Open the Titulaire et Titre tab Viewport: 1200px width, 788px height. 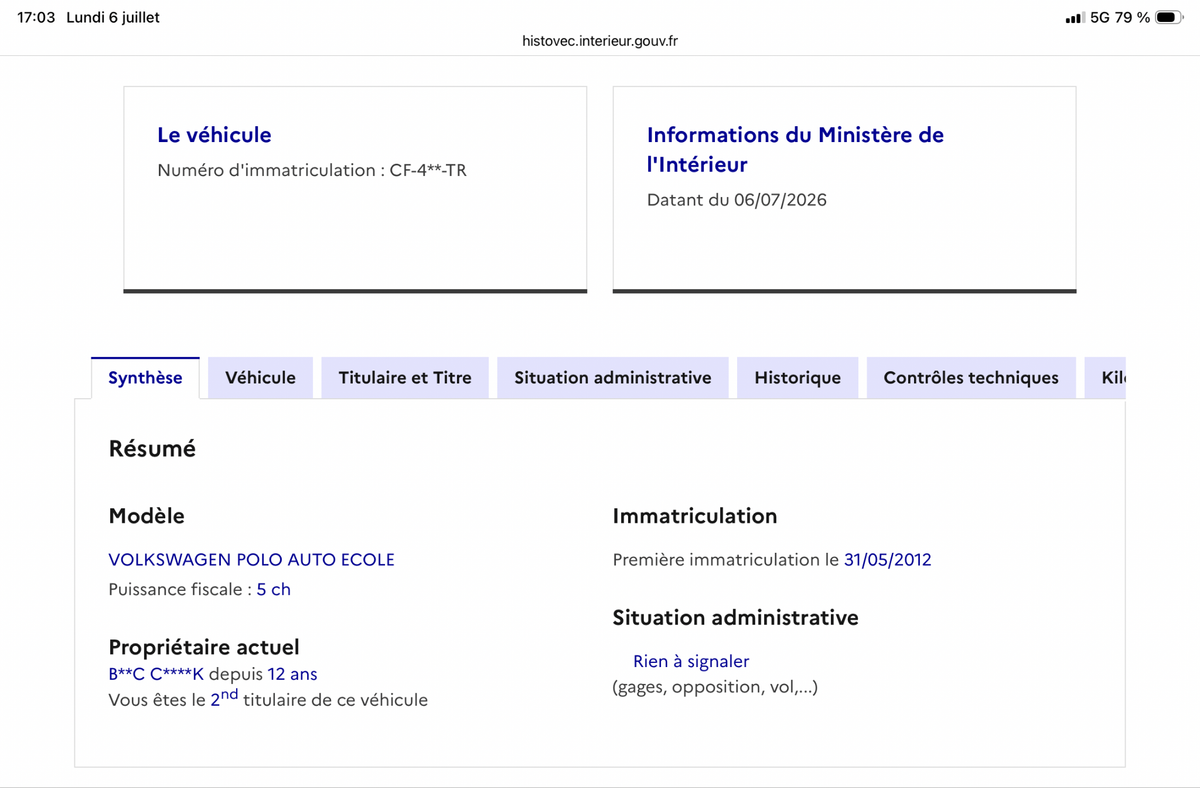(405, 377)
